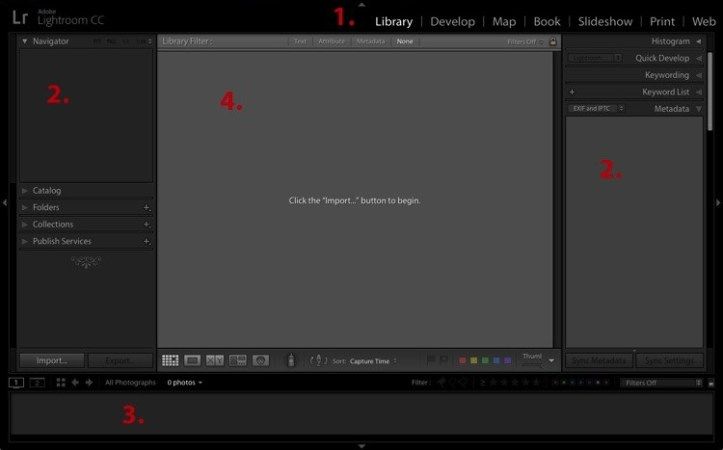Open People view (face icon)
The image size is (723, 450).
click(x=261, y=361)
